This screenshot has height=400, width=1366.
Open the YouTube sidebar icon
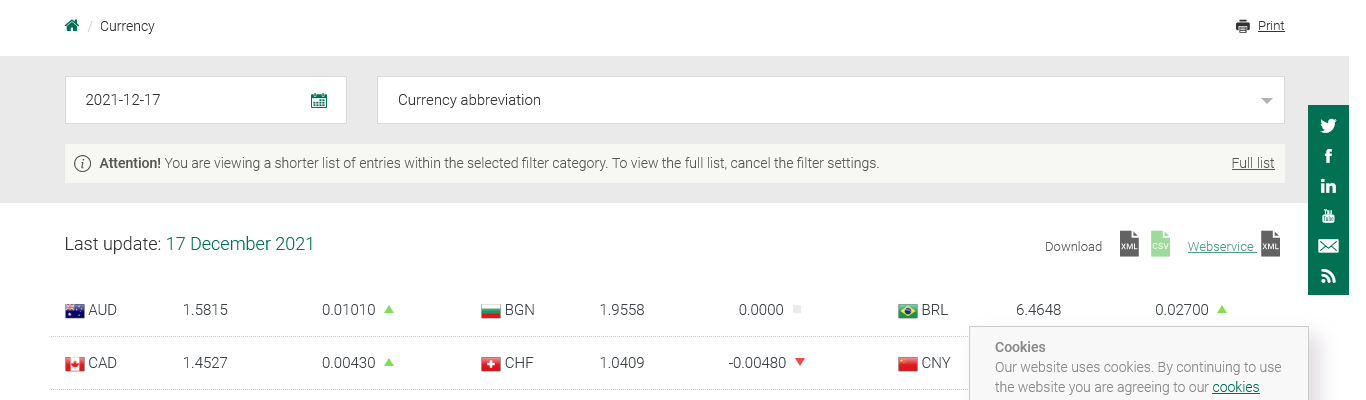click(x=1328, y=216)
